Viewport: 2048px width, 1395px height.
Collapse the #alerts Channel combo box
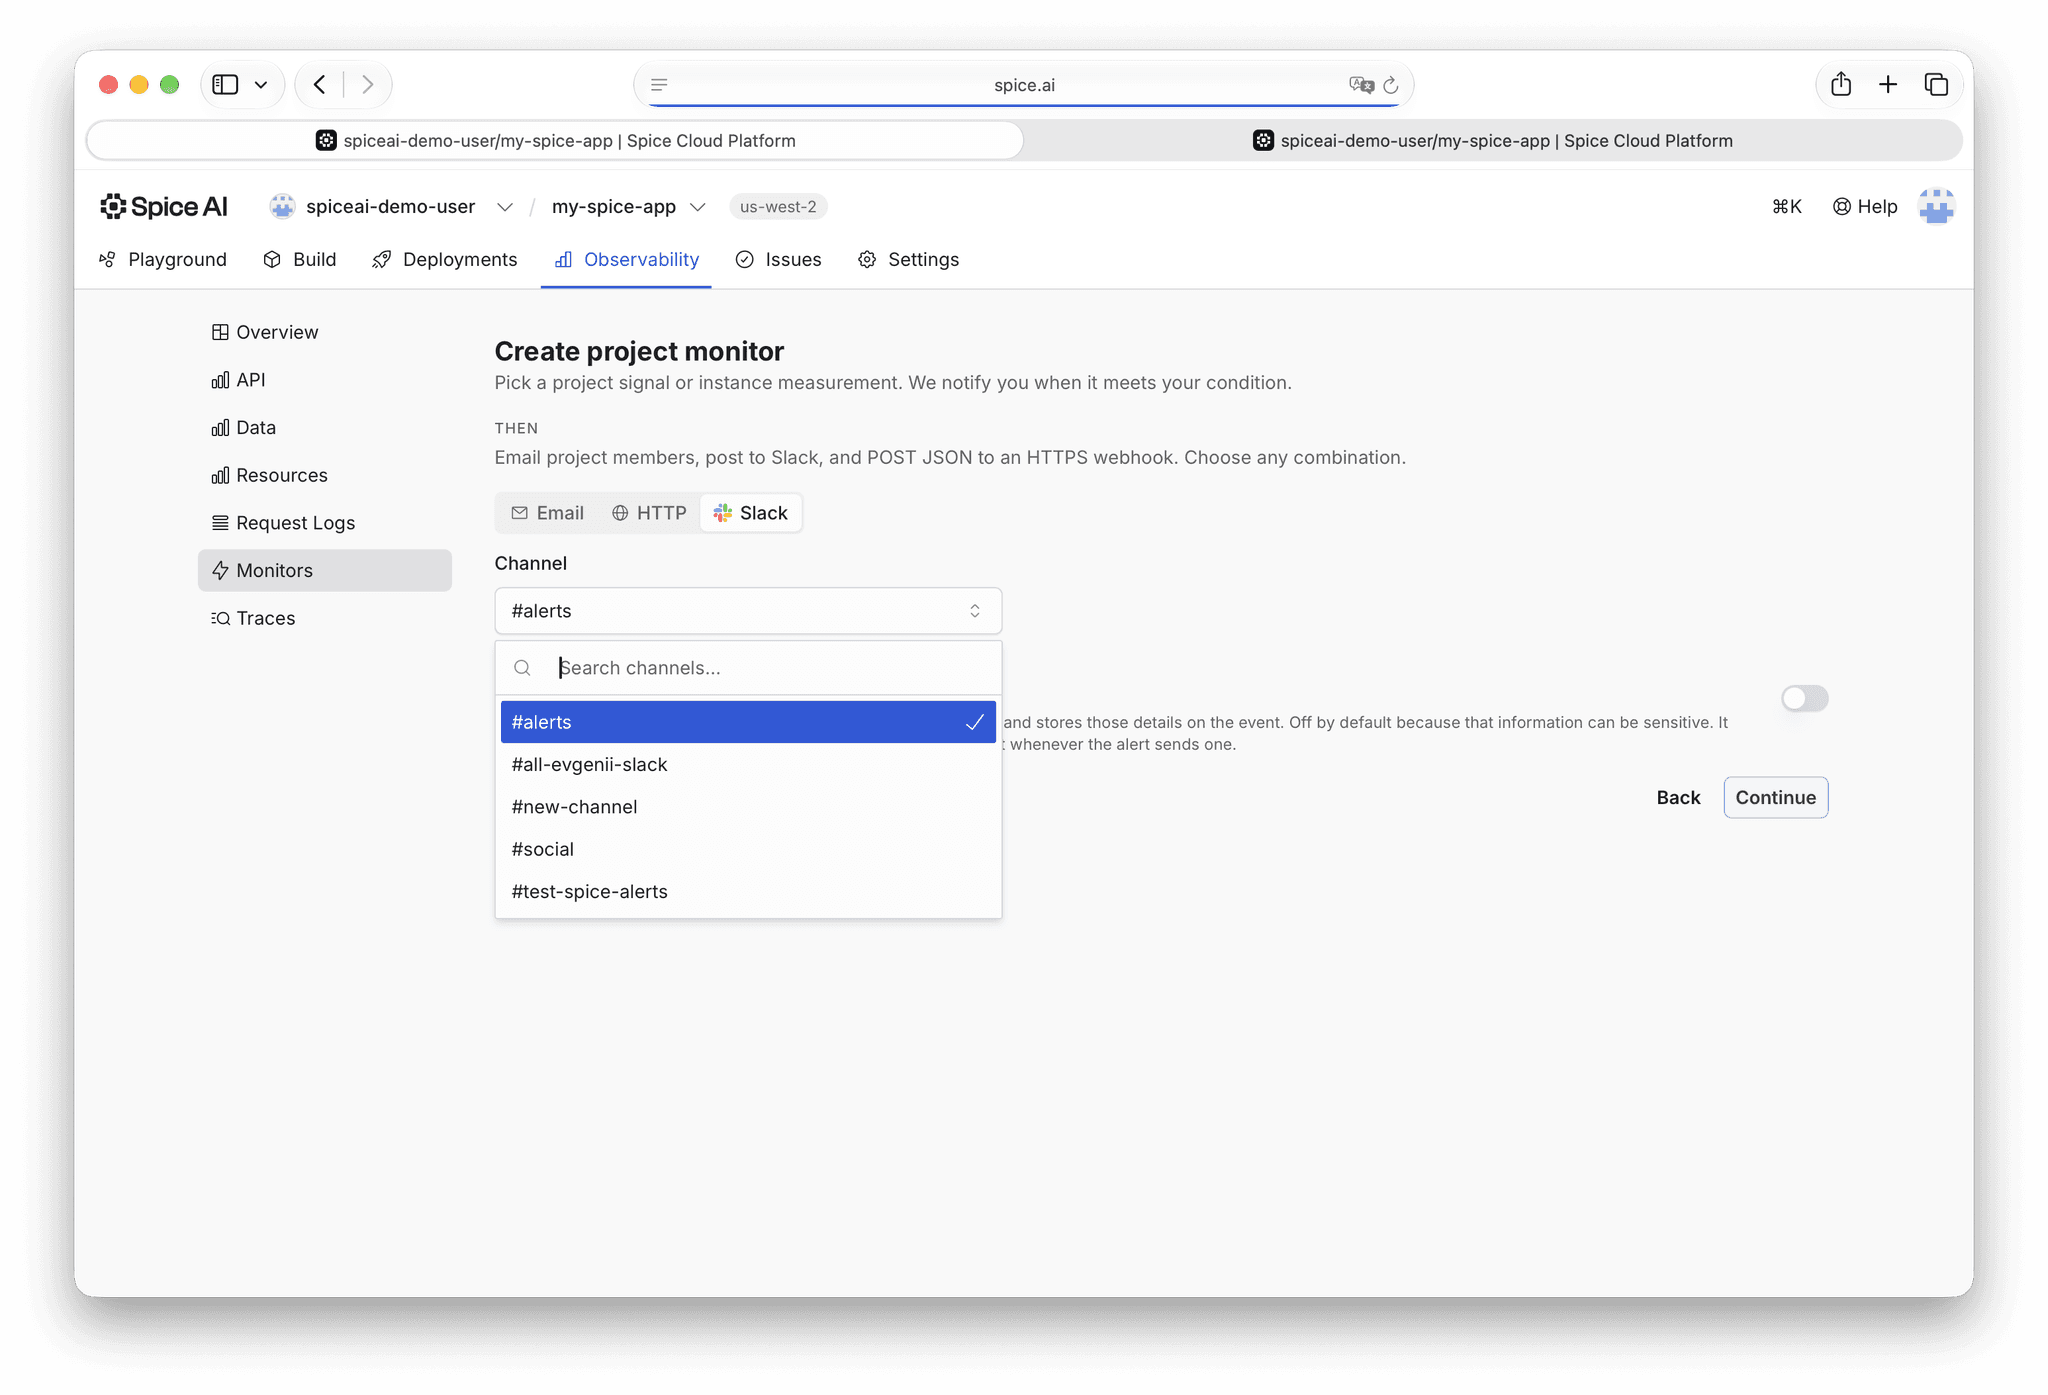[748, 611]
